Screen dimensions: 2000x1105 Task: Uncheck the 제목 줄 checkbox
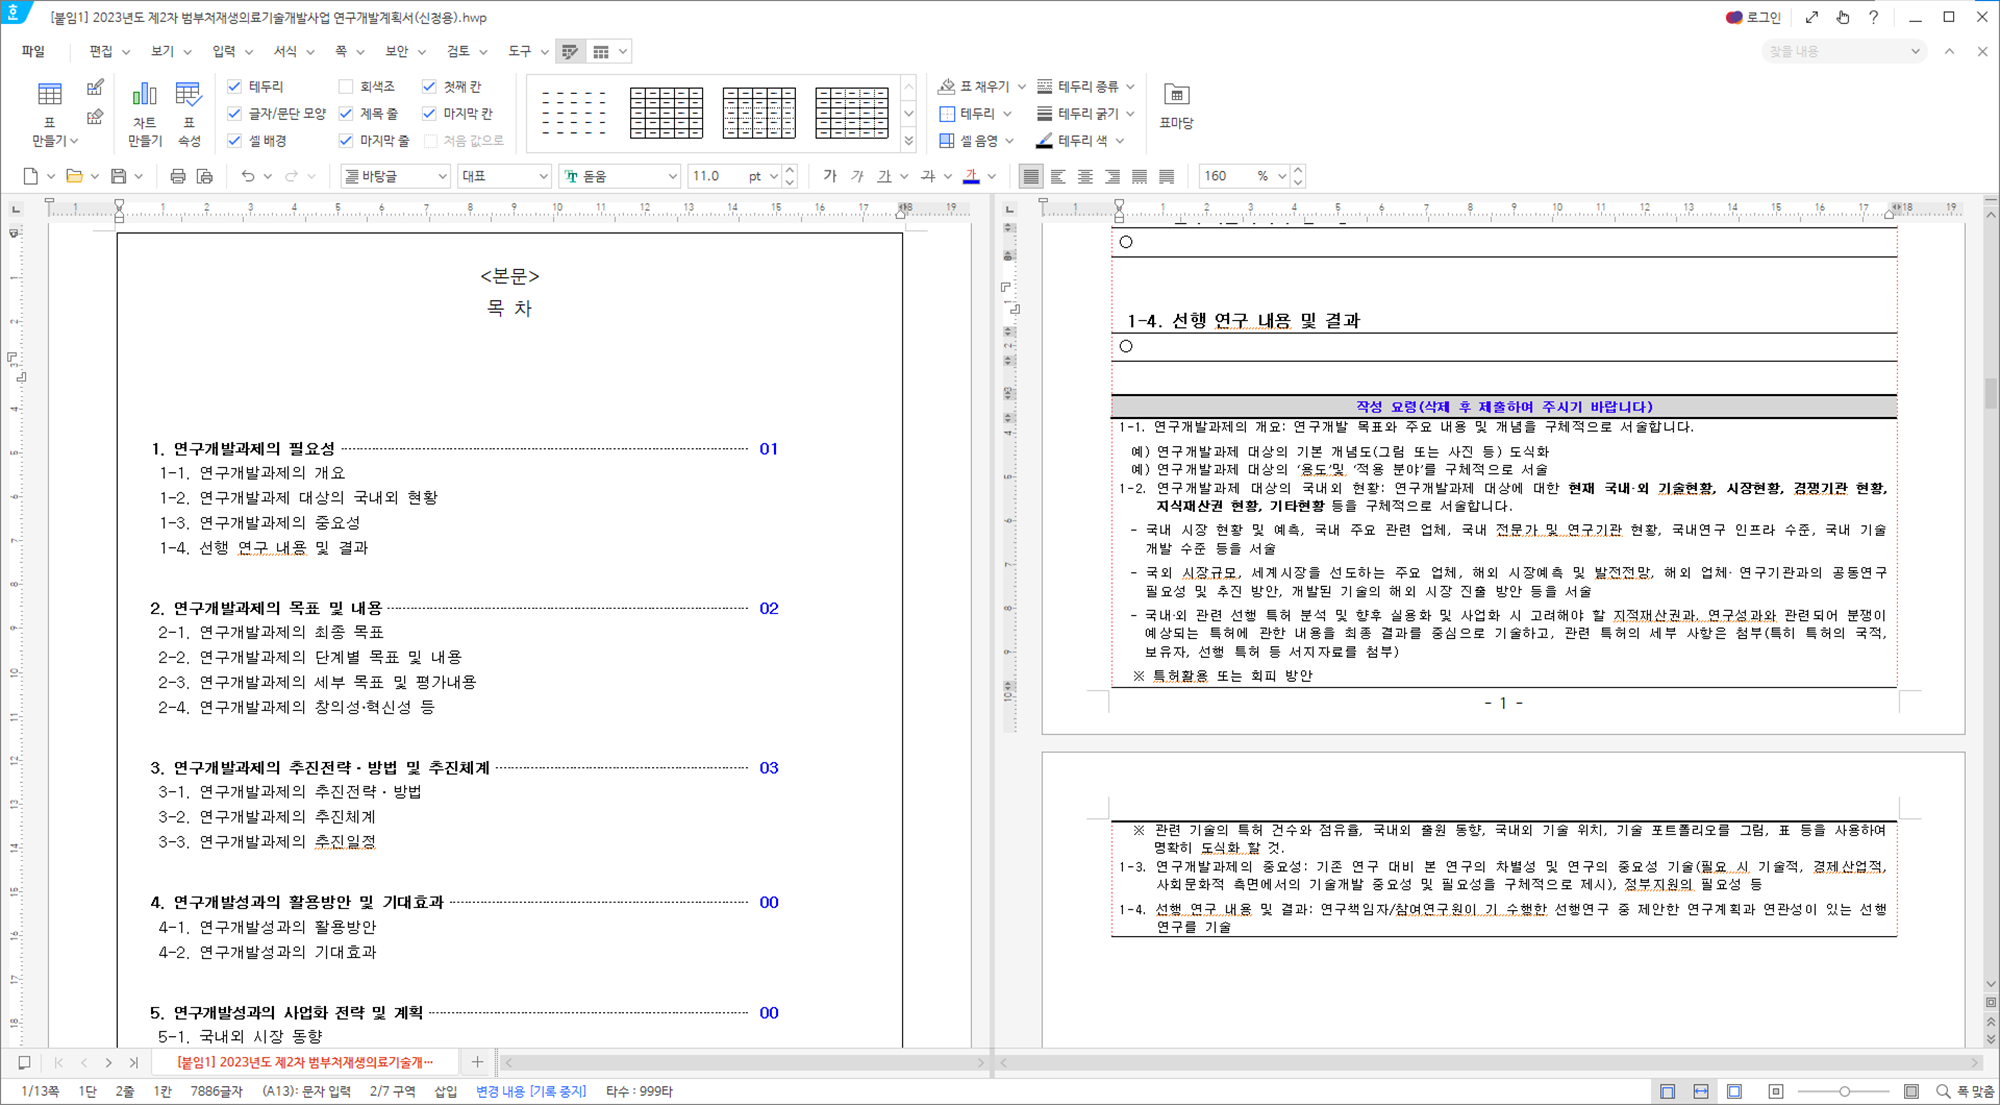click(346, 114)
